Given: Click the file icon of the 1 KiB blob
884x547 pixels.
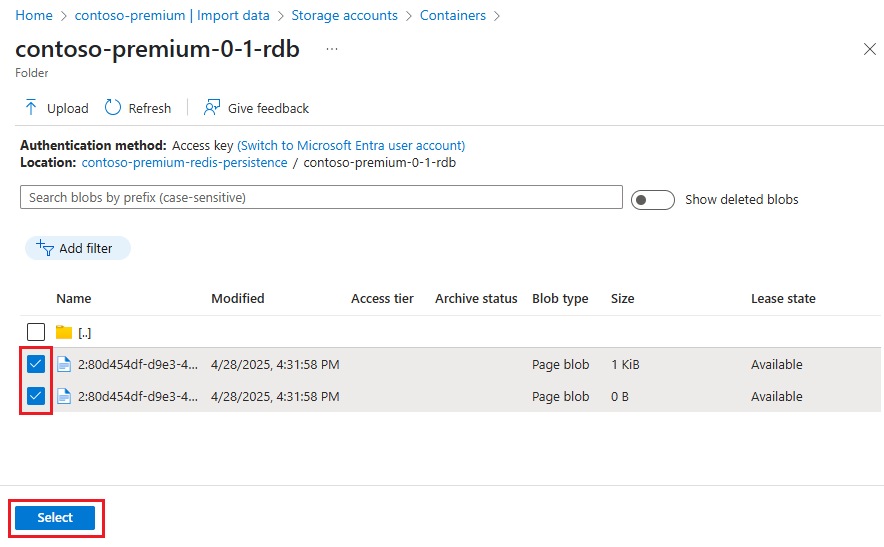Looking at the screenshot, I should pos(64,364).
